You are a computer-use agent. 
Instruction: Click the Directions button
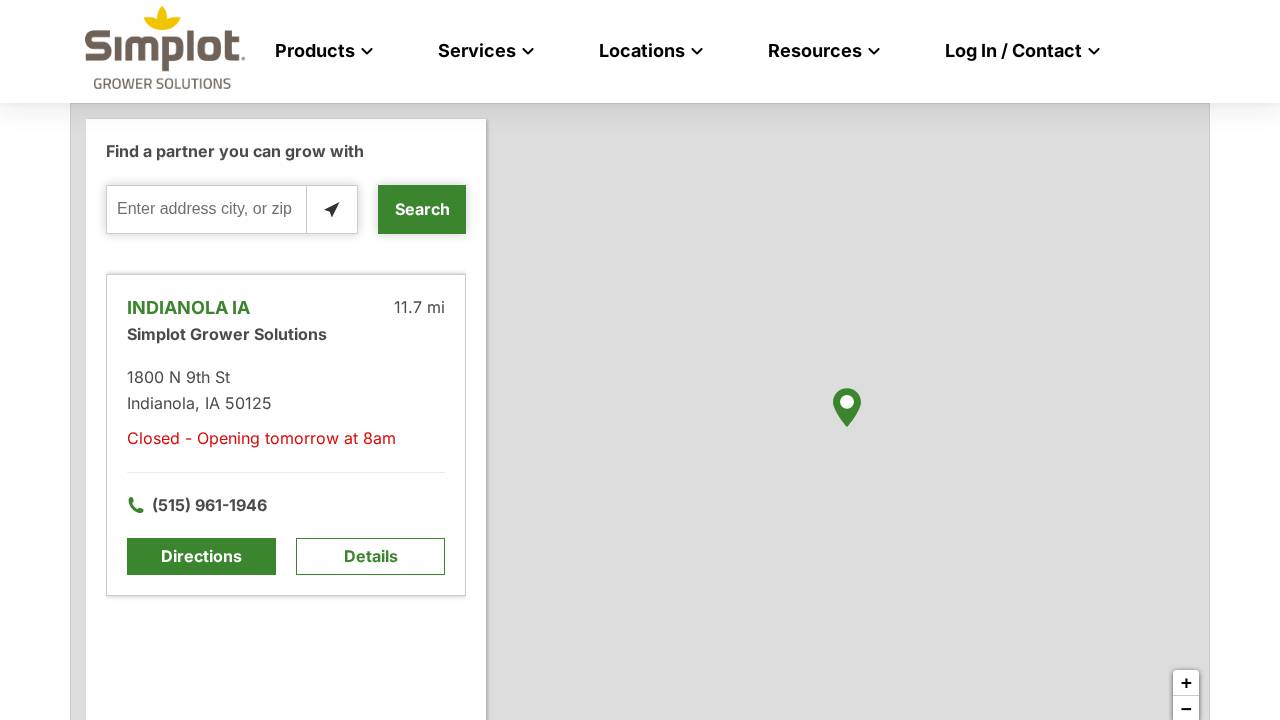[x=201, y=556]
